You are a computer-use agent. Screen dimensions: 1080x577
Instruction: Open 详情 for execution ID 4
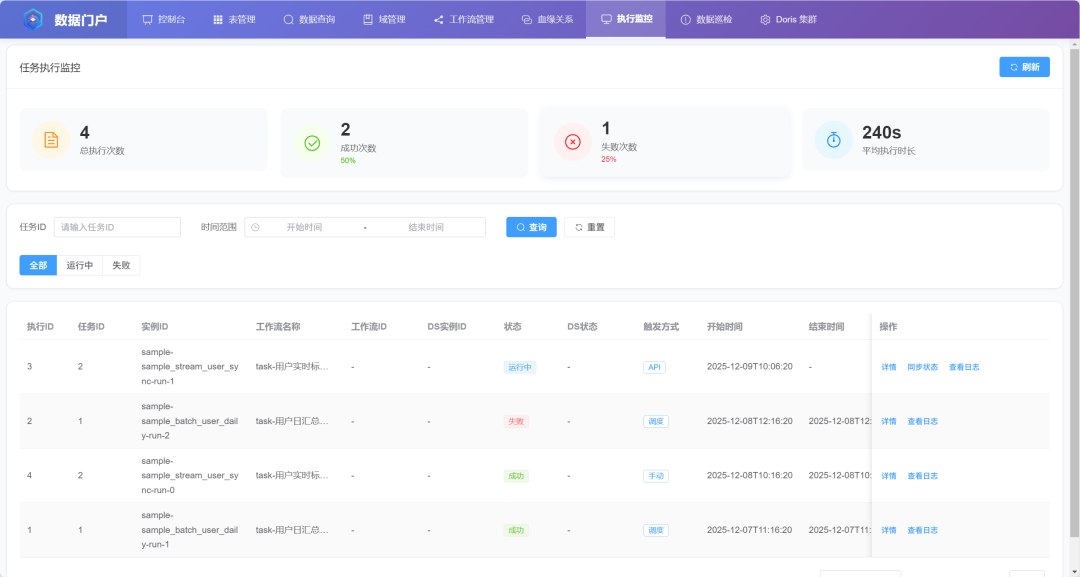coord(889,476)
